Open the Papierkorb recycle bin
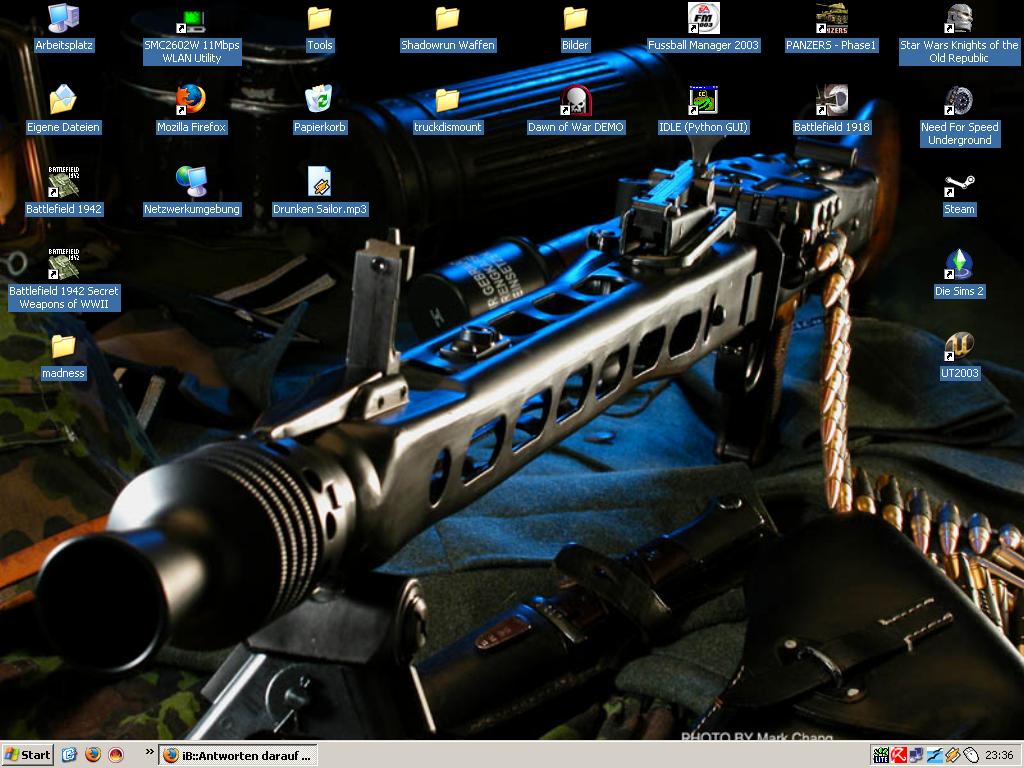This screenshot has width=1024, height=768. pos(319,101)
